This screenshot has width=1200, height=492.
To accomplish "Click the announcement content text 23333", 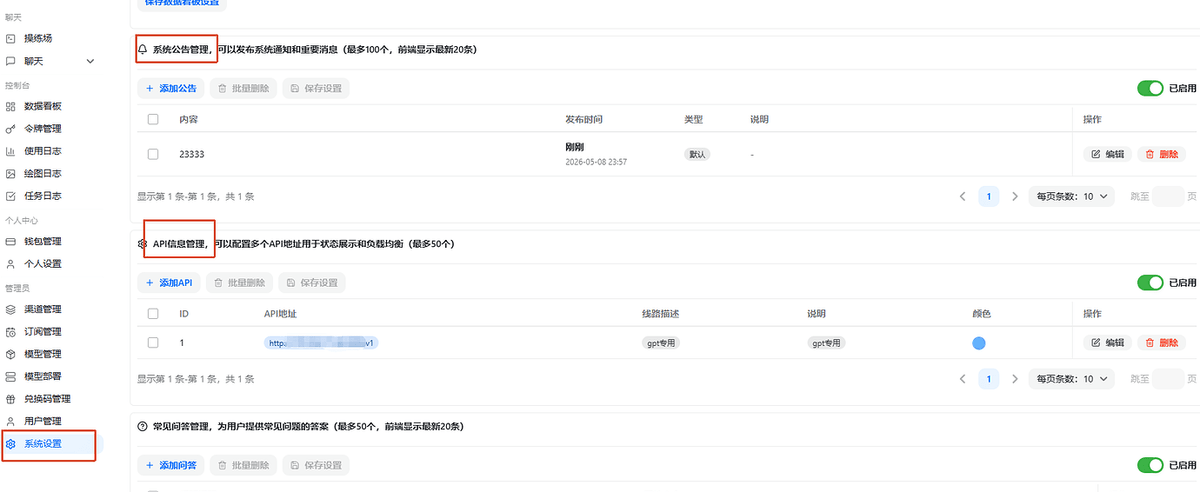I will coord(192,154).
